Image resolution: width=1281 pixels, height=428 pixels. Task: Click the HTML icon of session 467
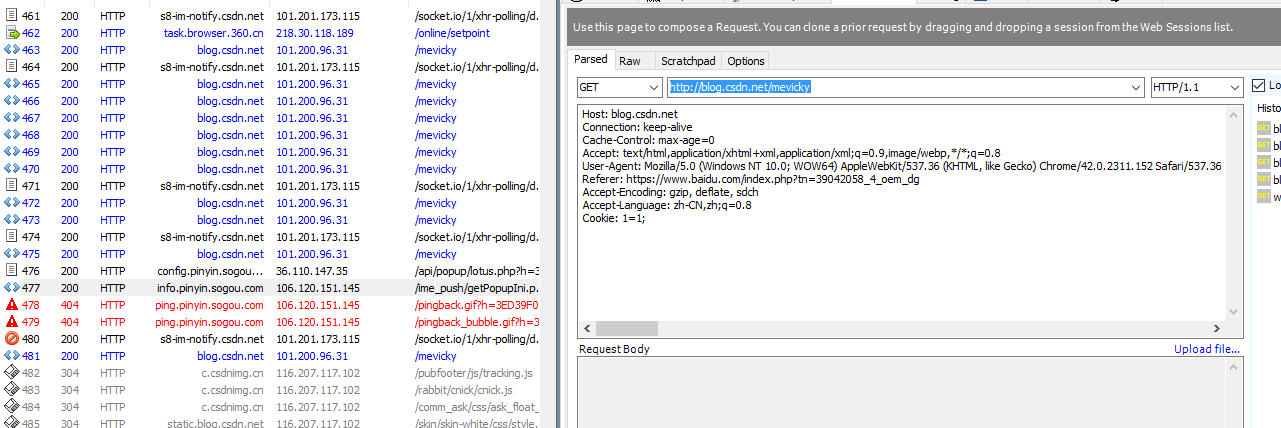click(x=11, y=118)
